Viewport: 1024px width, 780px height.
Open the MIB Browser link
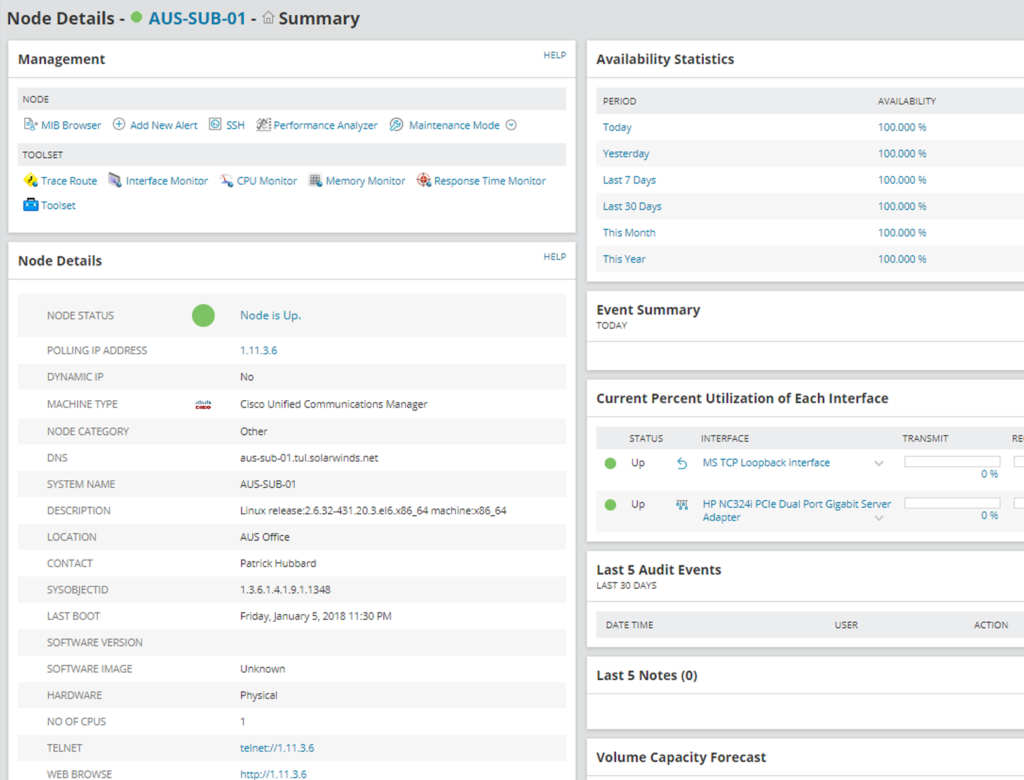click(x=71, y=125)
